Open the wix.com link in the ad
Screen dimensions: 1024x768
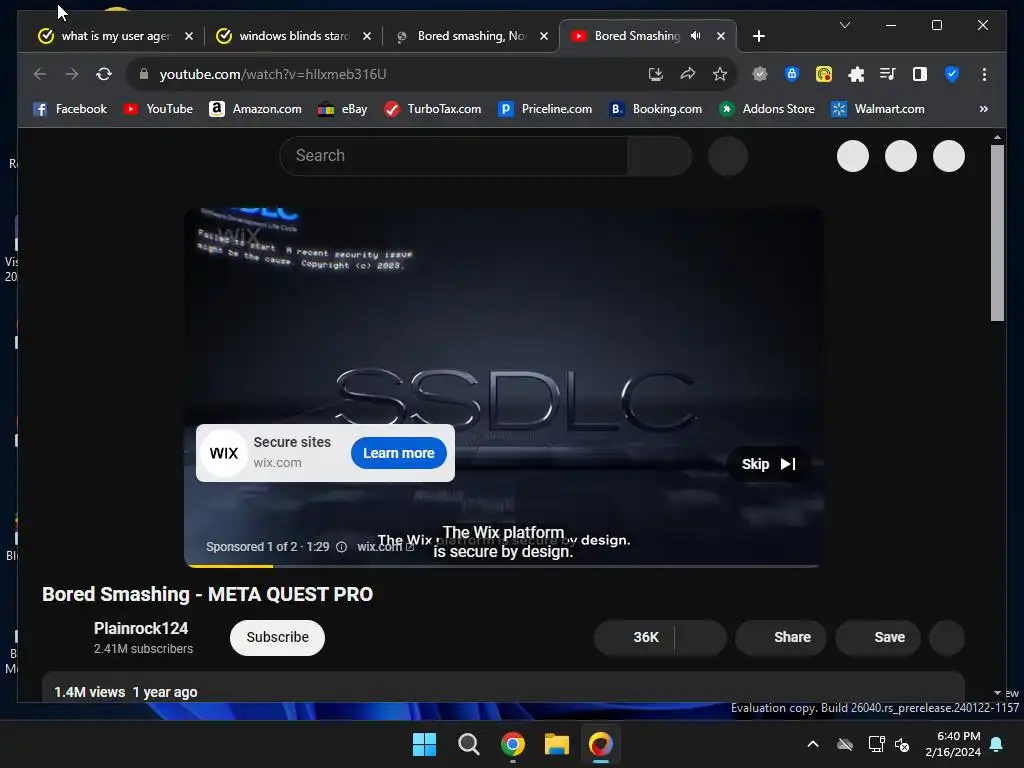click(x=385, y=547)
